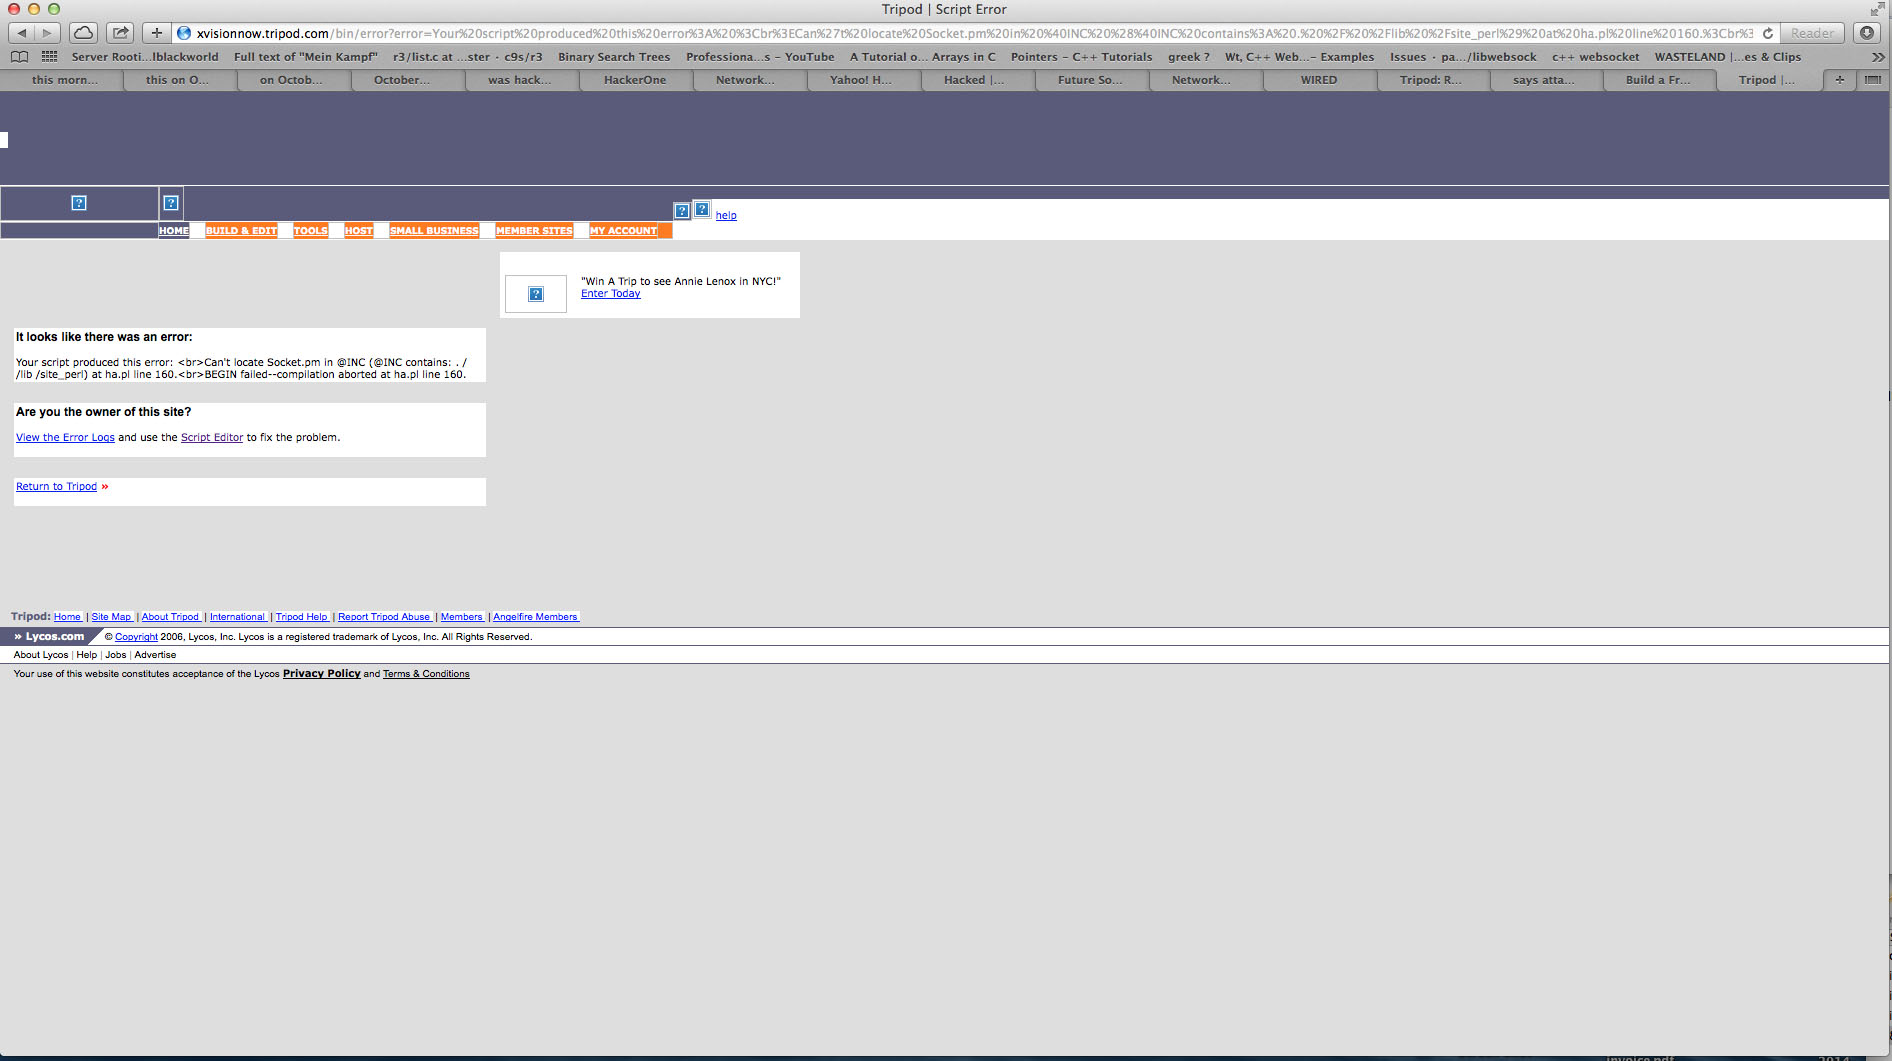Select BUILD & EDIT nav item
This screenshot has height=1061, width=1892.
pos(241,231)
